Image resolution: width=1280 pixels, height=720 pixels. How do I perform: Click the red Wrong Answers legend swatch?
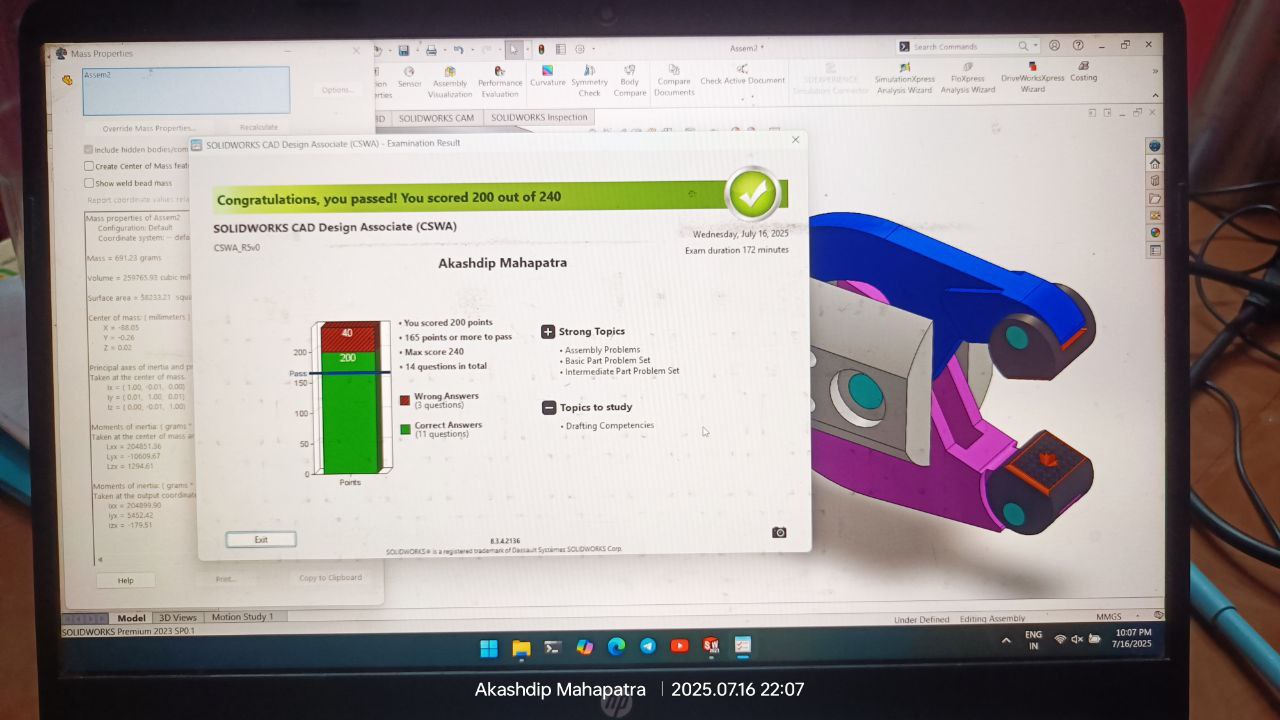coord(405,400)
